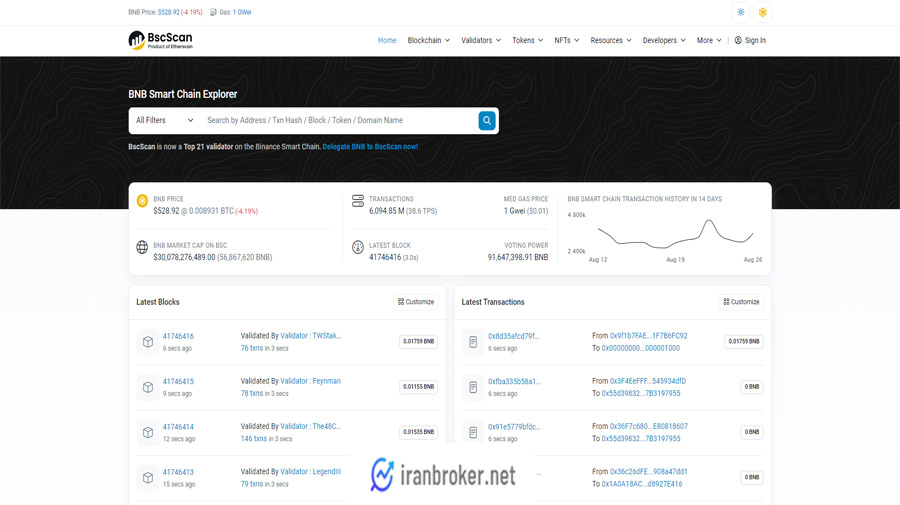Expand the Tokens menu

527,40
